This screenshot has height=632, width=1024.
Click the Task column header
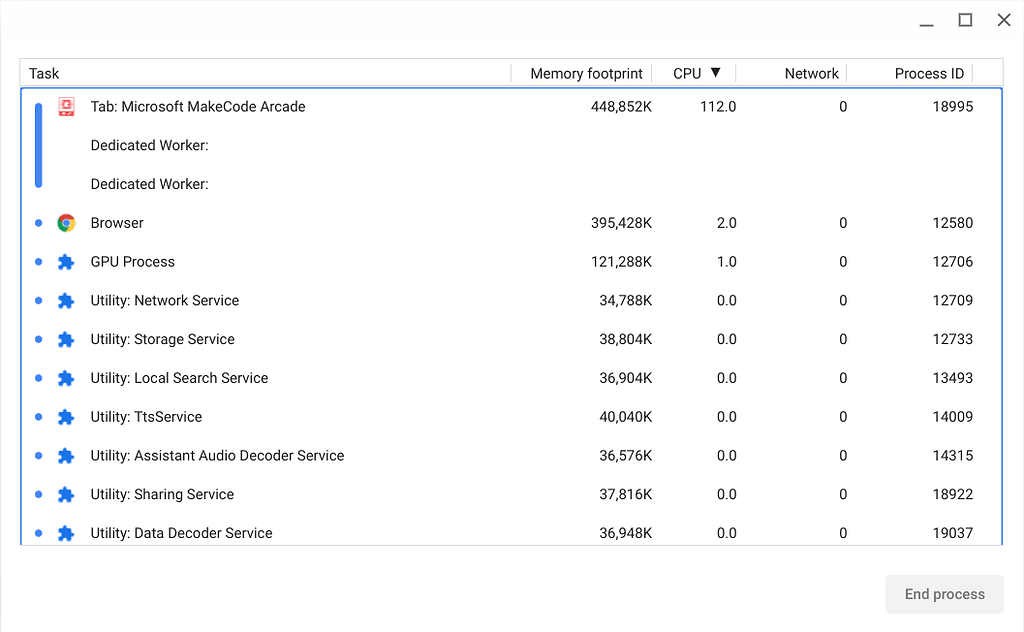tap(44, 73)
